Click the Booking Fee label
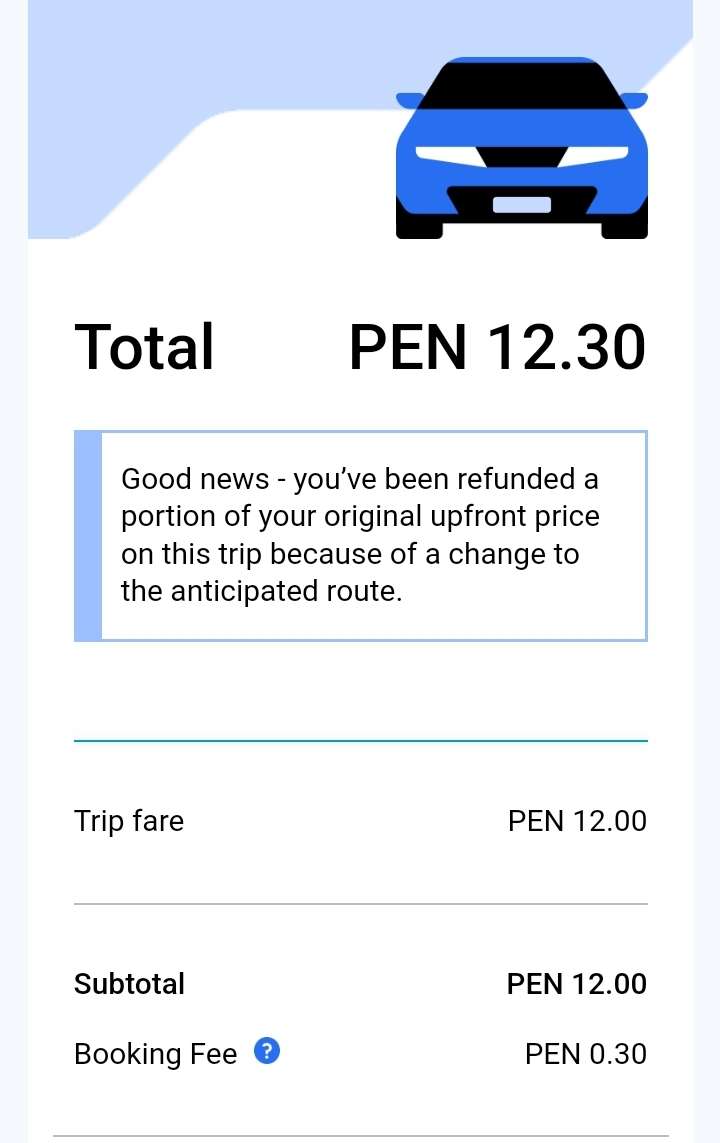The width and height of the screenshot is (720, 1143). [156, 1054]
